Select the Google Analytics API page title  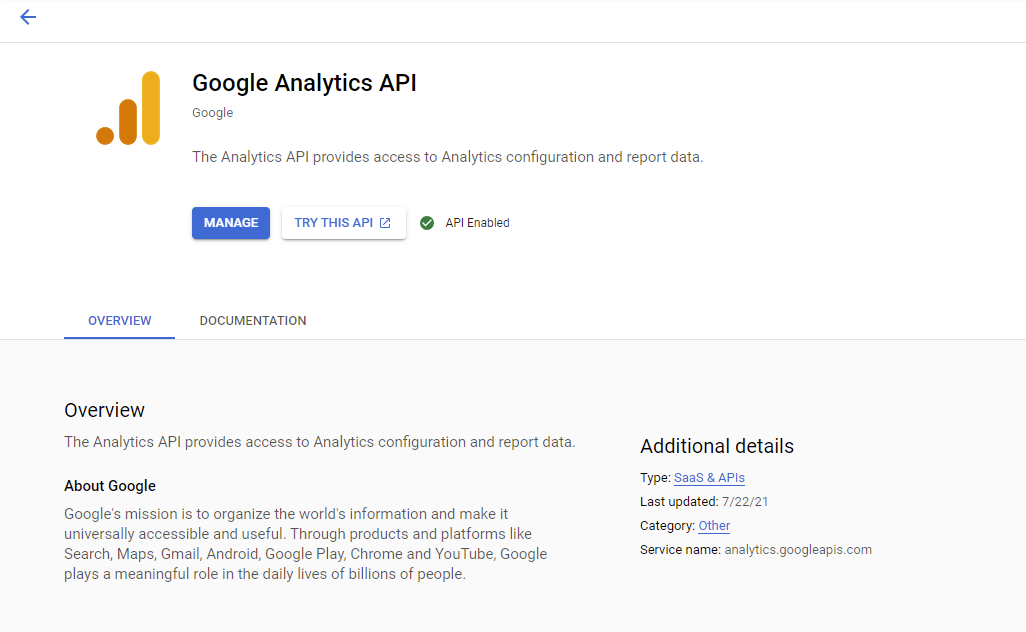tap(304, 83)
